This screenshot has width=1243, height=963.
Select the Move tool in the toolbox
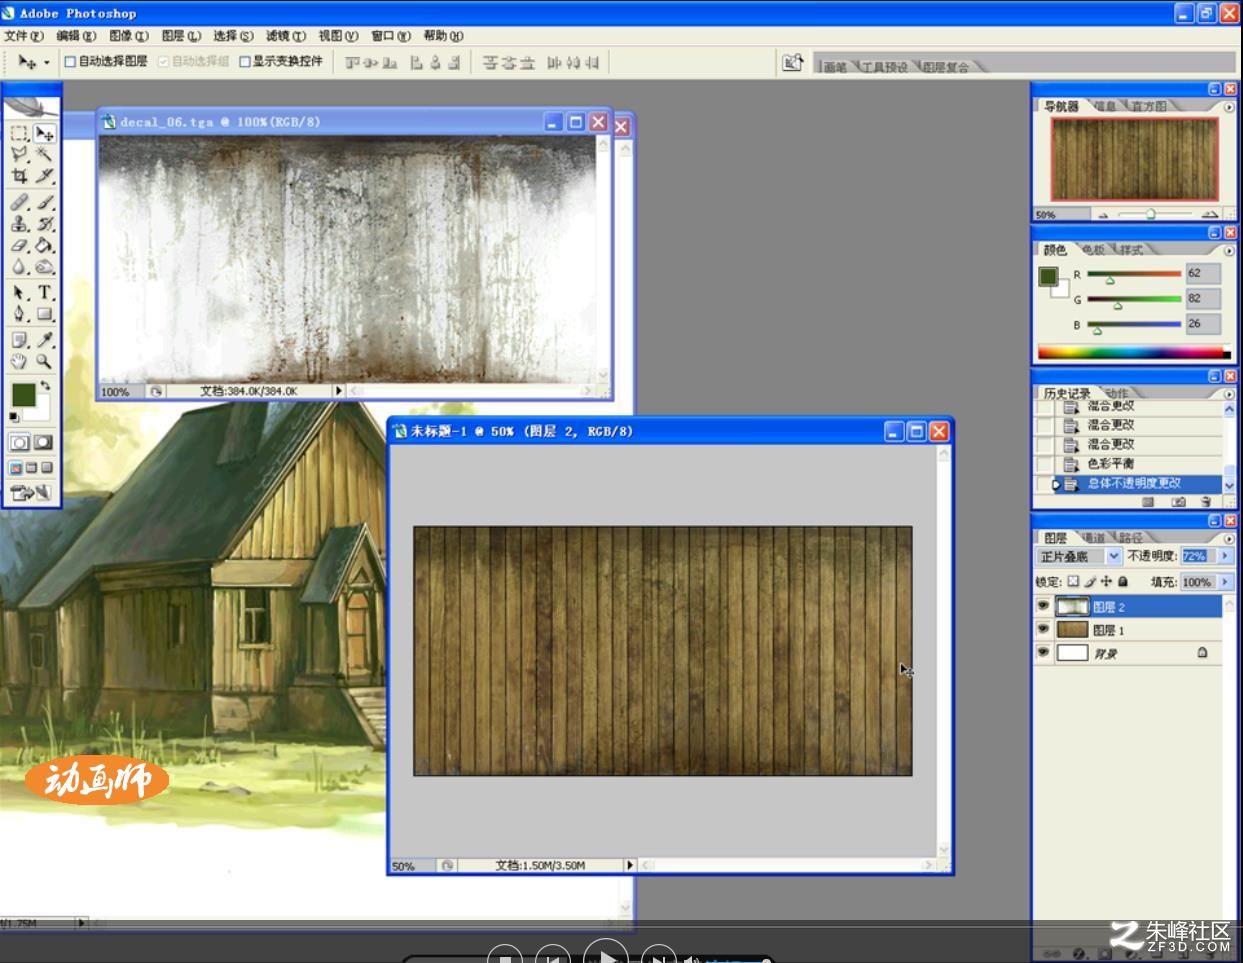[x=44, y=133]
